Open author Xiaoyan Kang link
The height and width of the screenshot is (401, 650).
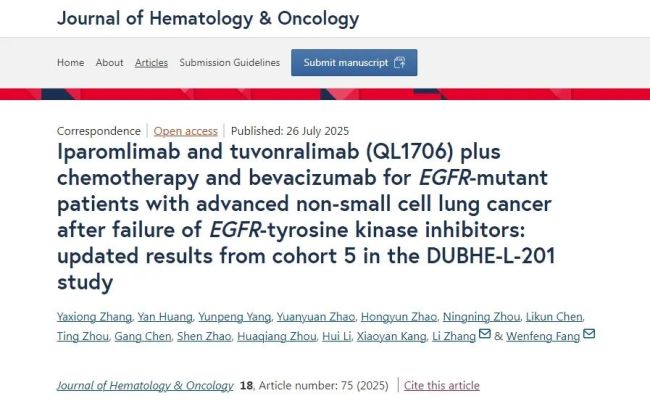(x=391, y=336)
